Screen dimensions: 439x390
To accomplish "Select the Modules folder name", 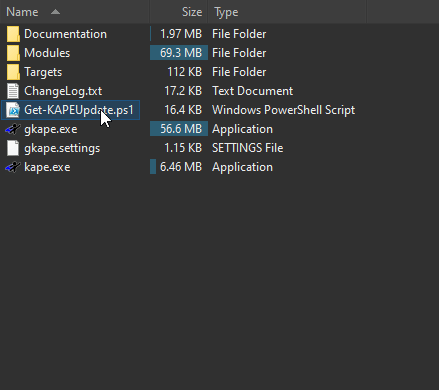I will [47, 53].
